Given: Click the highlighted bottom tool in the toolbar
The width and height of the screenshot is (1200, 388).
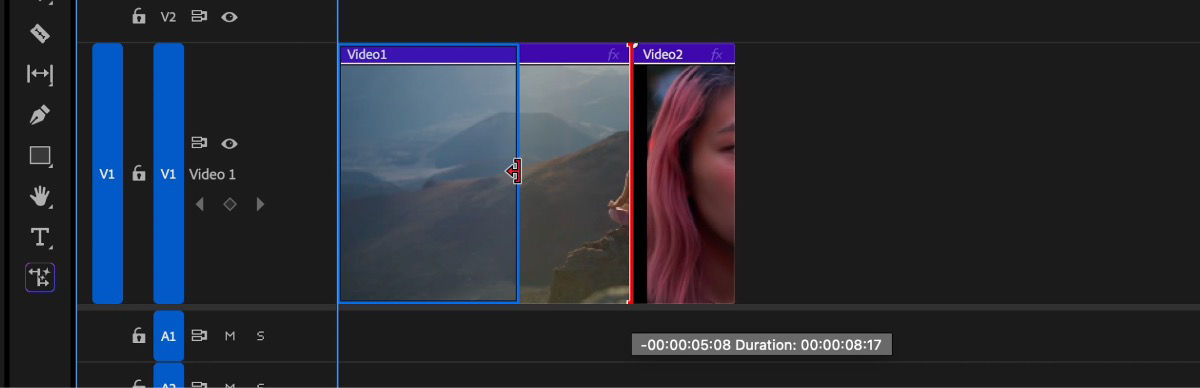Looking at the screenshot, I should pyautogui.click(x=40, y=277).
